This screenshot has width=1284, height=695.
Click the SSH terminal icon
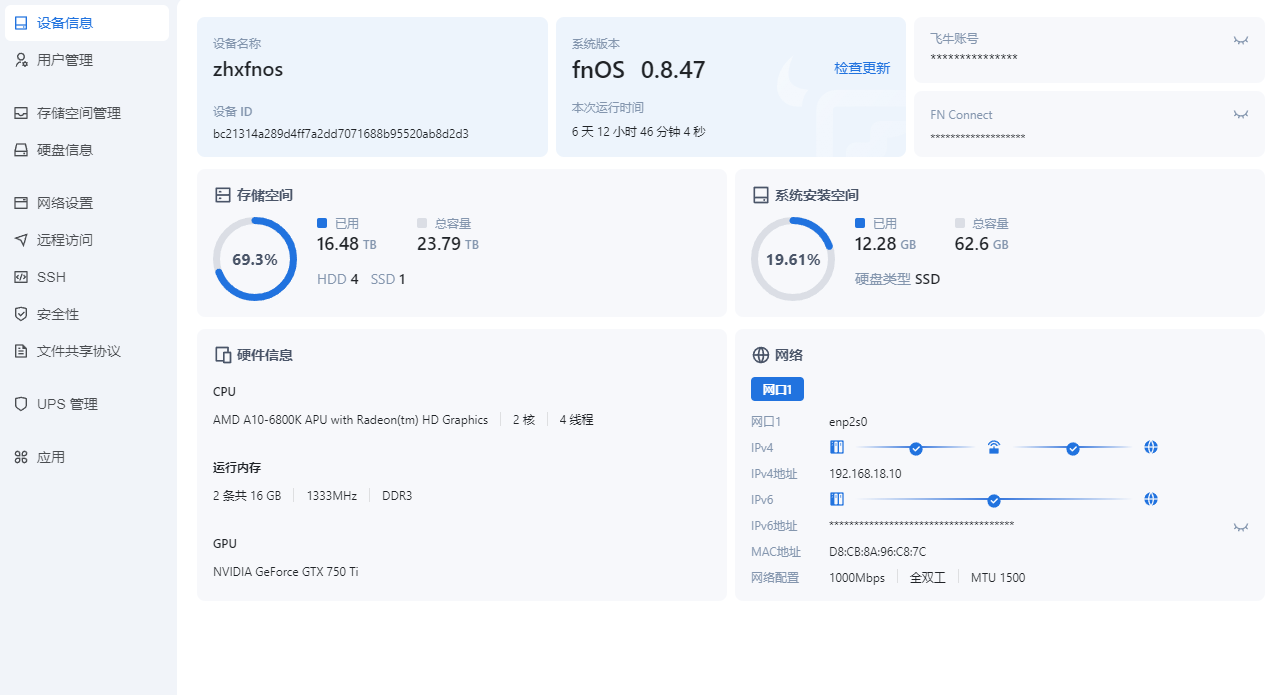(21, 277)
